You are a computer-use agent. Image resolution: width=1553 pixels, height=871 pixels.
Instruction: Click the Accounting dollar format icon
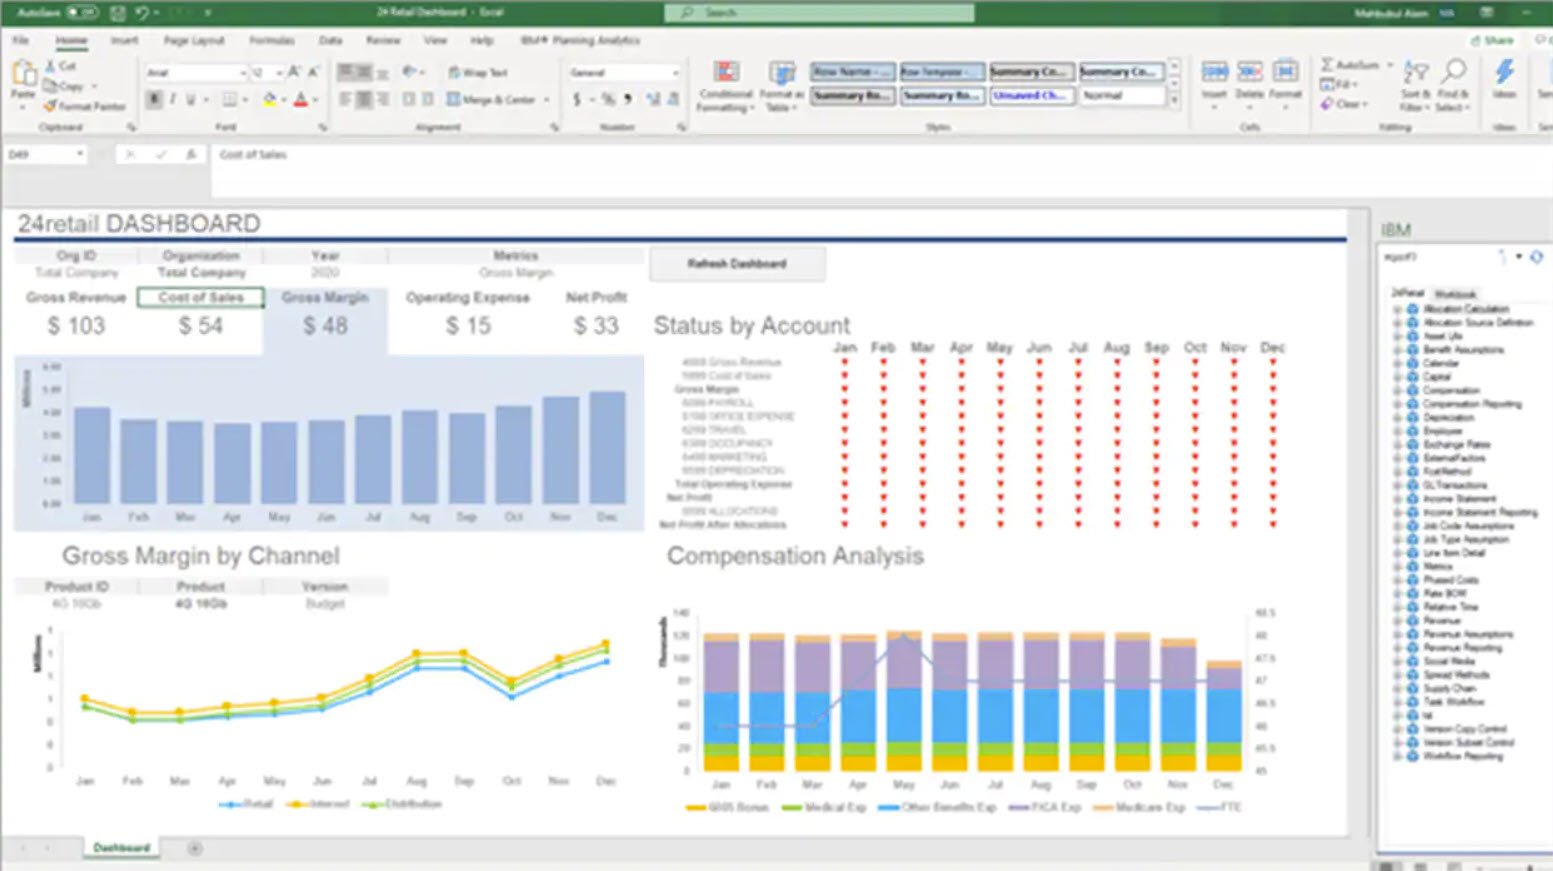click(x=577, y=100)
